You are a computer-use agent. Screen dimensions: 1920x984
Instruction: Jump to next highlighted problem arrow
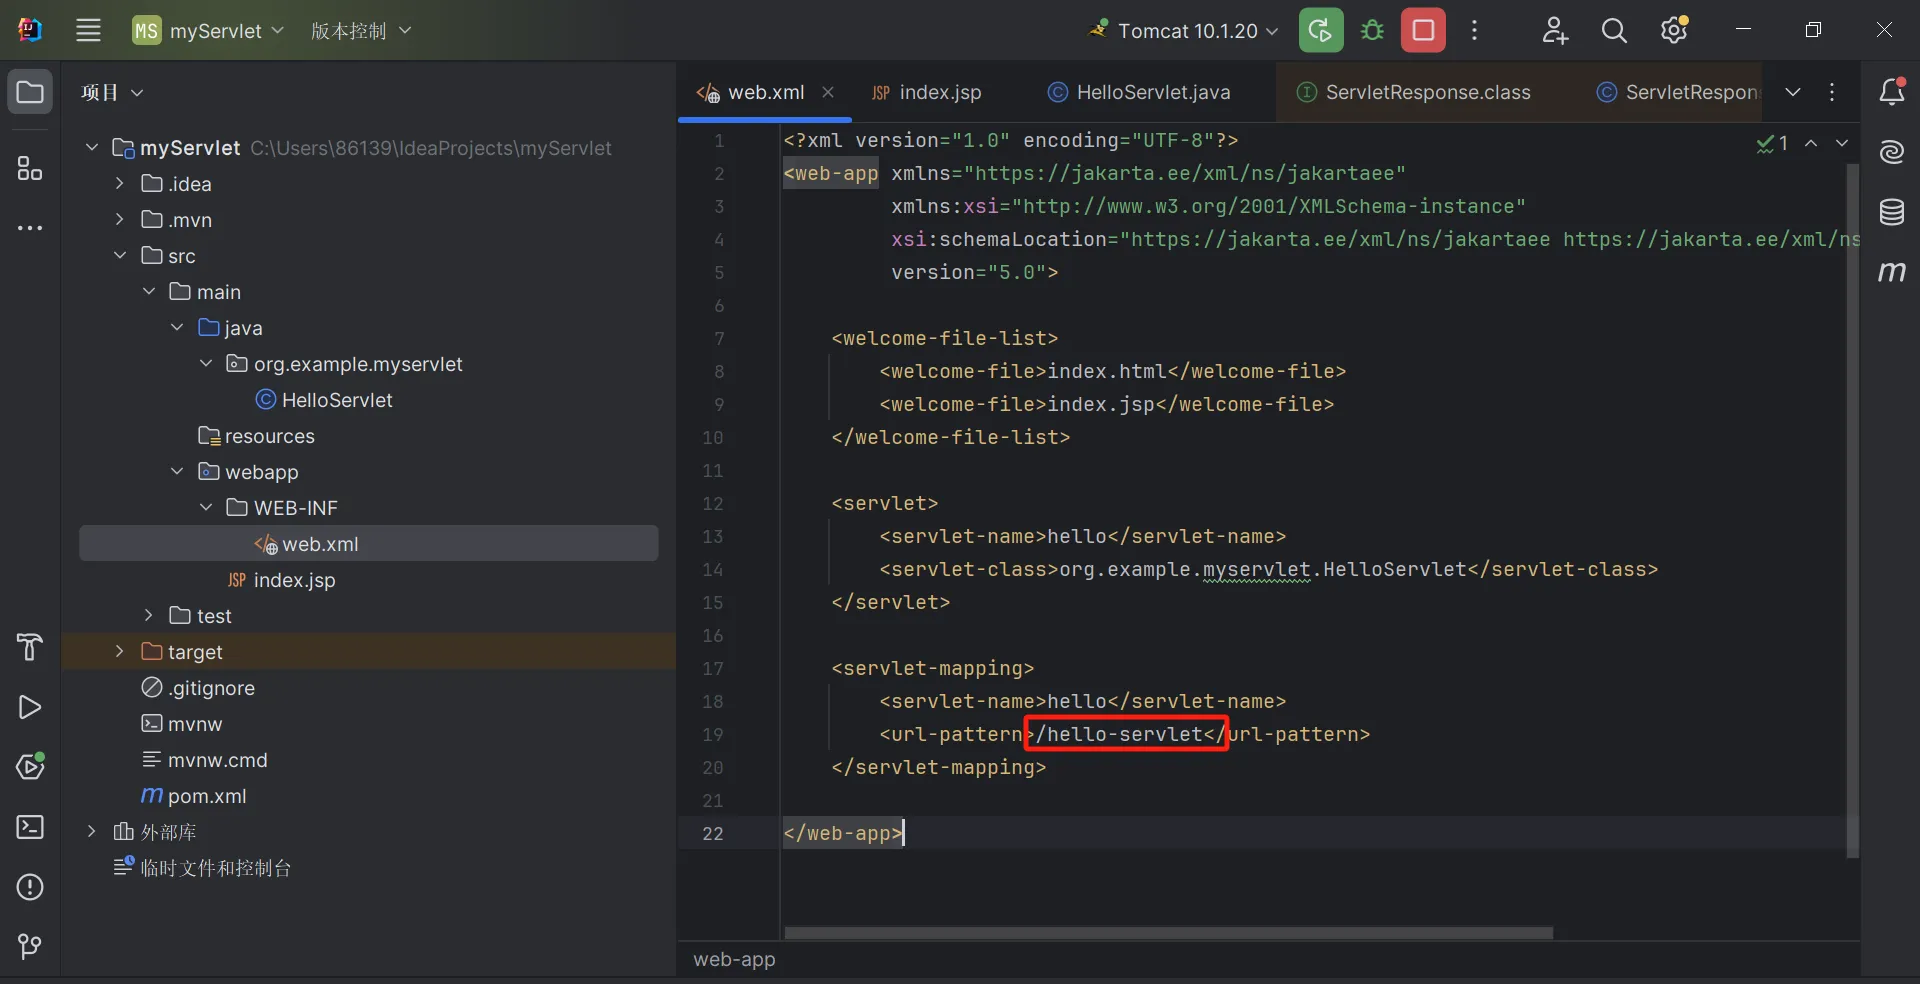1842,143
